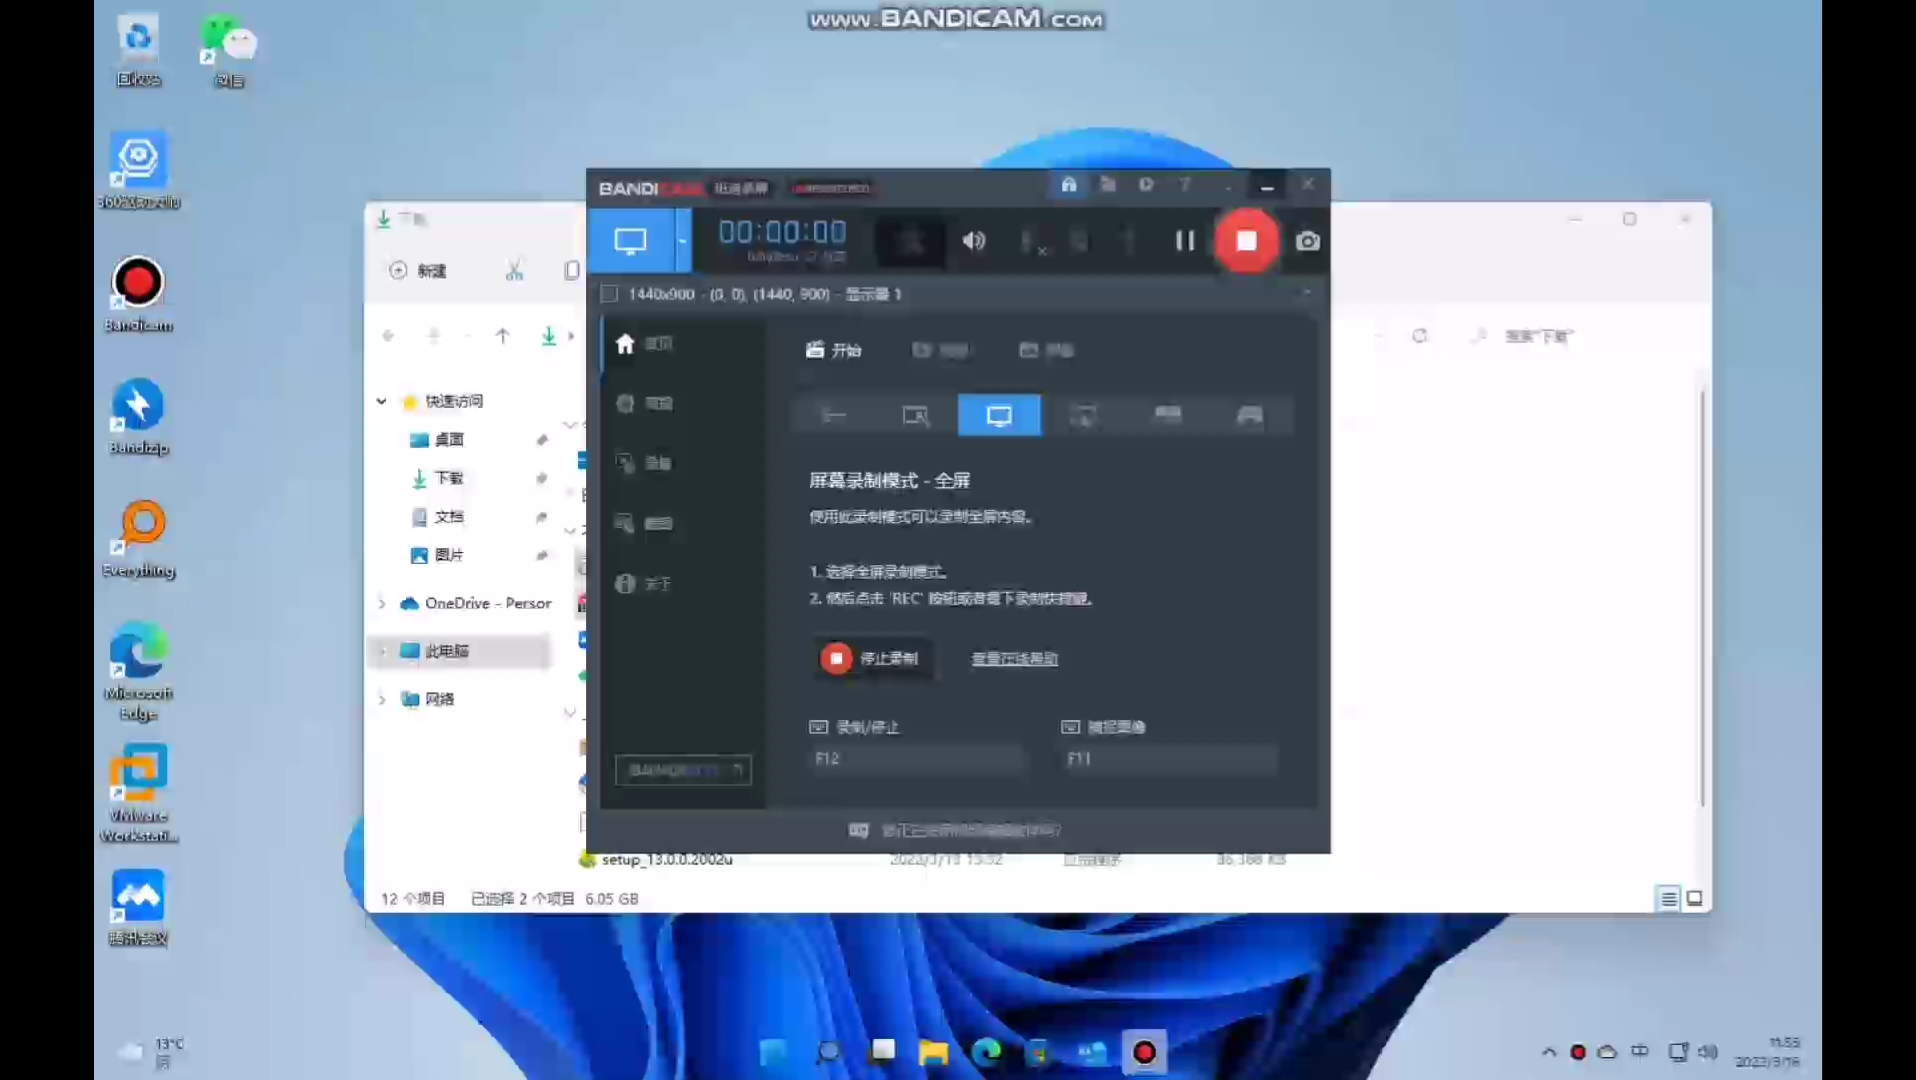Click the Bandicam icon in the taskbar
1916x1080 pixels.
click(x=1144, y=1052)
